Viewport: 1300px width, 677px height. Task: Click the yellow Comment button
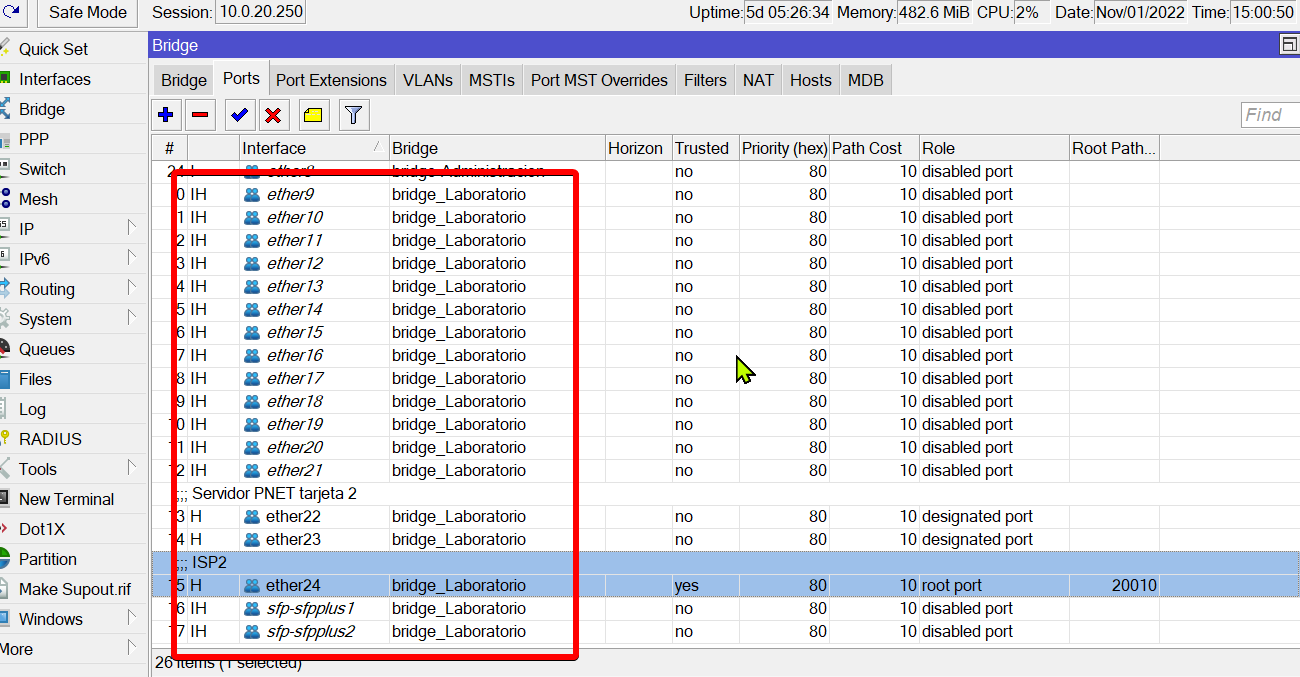coord(313,115)
